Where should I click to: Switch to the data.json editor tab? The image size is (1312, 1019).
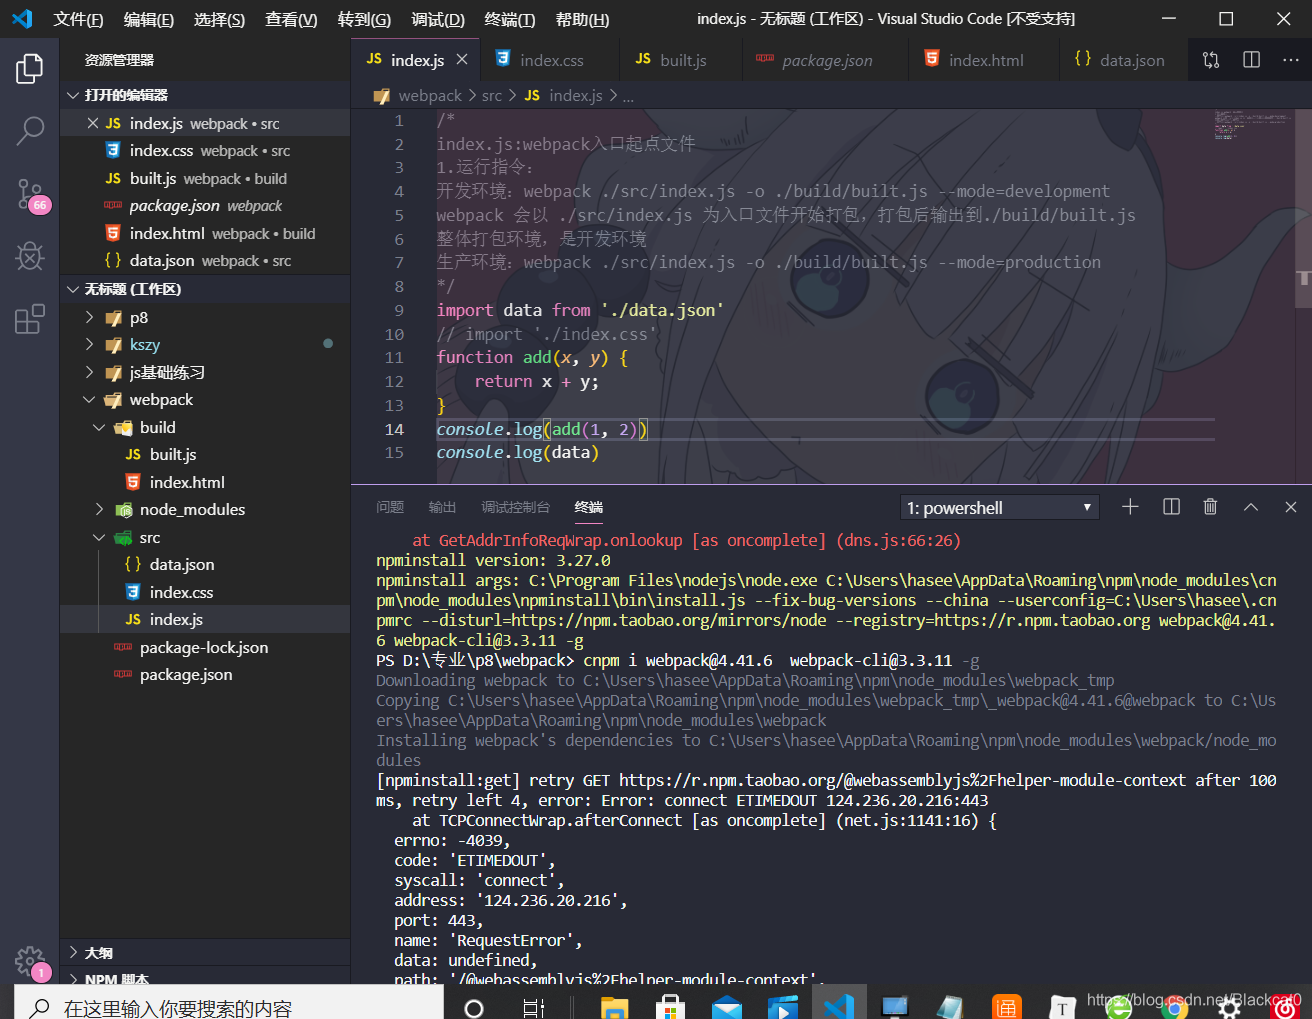pos(1124,60)
